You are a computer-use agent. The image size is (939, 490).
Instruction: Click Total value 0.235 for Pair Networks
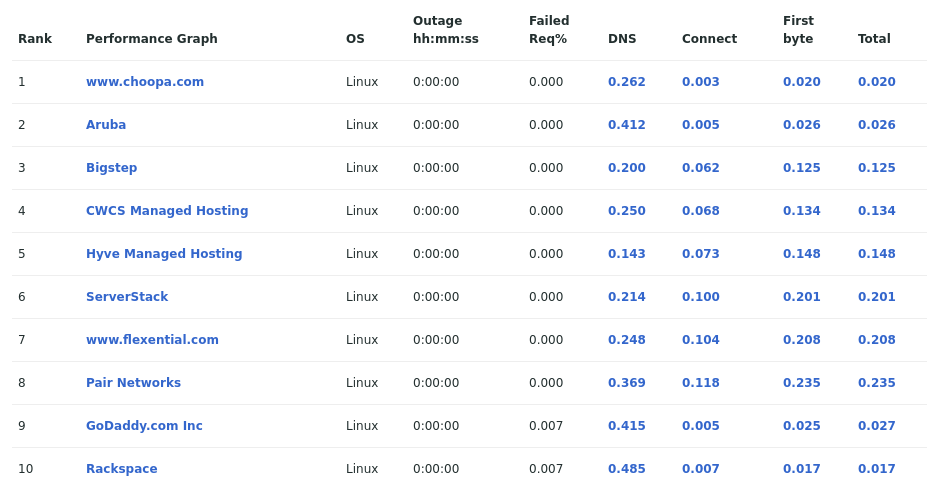pyautogui.click(x=877, y=383)
